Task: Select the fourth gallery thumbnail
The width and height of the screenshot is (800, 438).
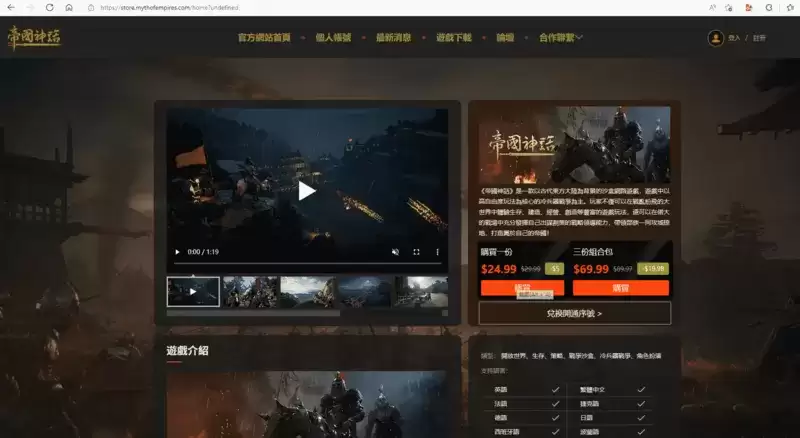Action: coord(365,291)
